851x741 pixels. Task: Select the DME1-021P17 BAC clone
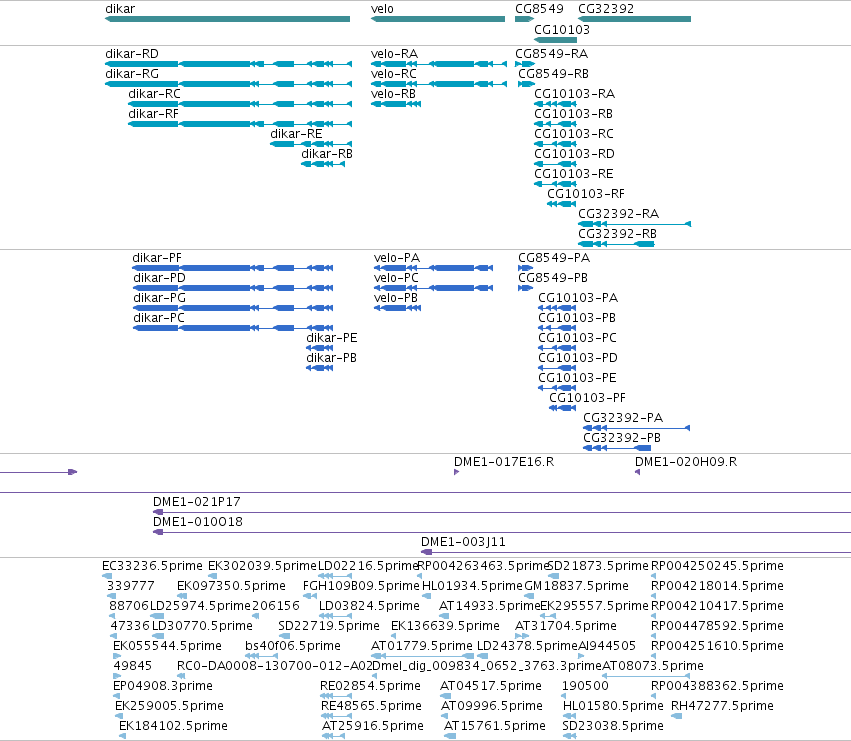tap(502, 512)
